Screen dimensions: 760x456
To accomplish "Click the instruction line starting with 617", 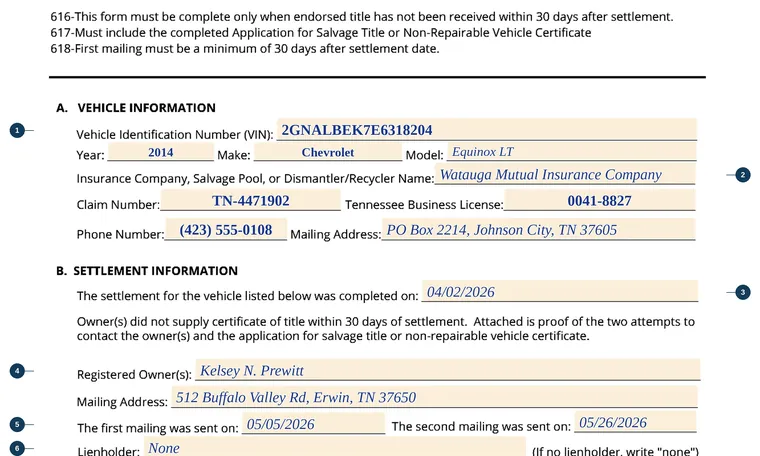I will click(x=321, y=33).
